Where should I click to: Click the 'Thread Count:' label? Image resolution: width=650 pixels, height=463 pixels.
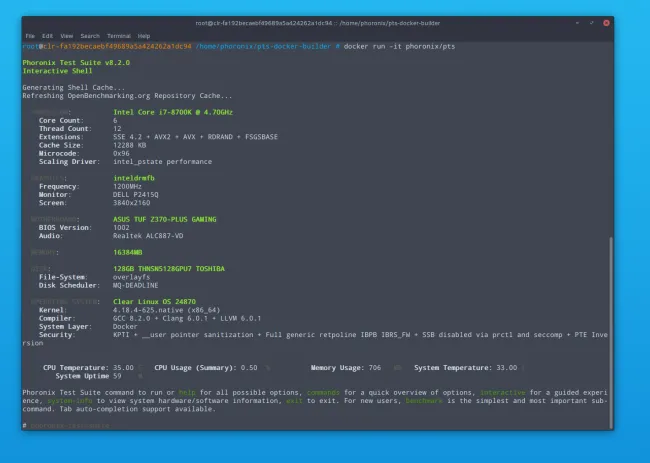click(x=65, y=129)
